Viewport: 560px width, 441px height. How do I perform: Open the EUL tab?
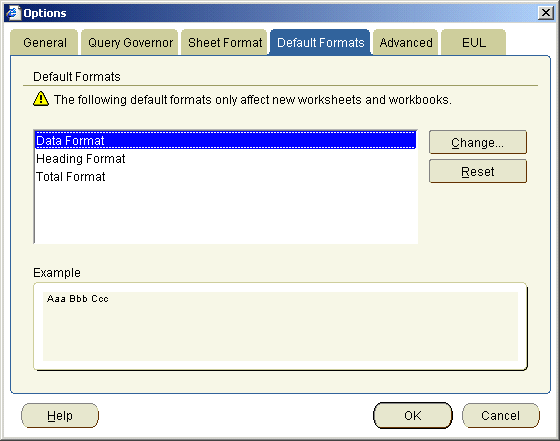coord(474,42)
